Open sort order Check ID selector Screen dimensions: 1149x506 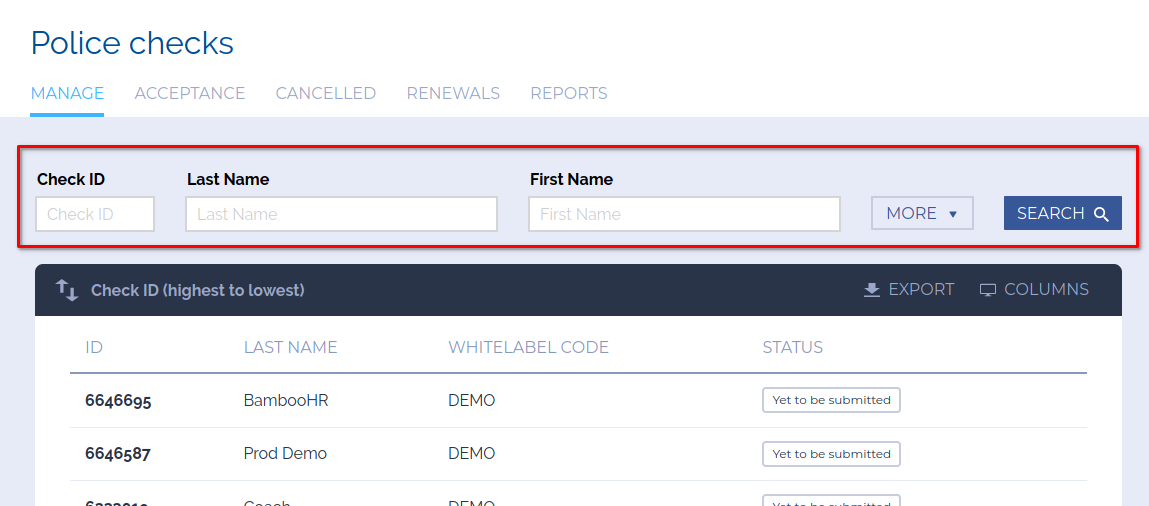[x=197, y=290]
